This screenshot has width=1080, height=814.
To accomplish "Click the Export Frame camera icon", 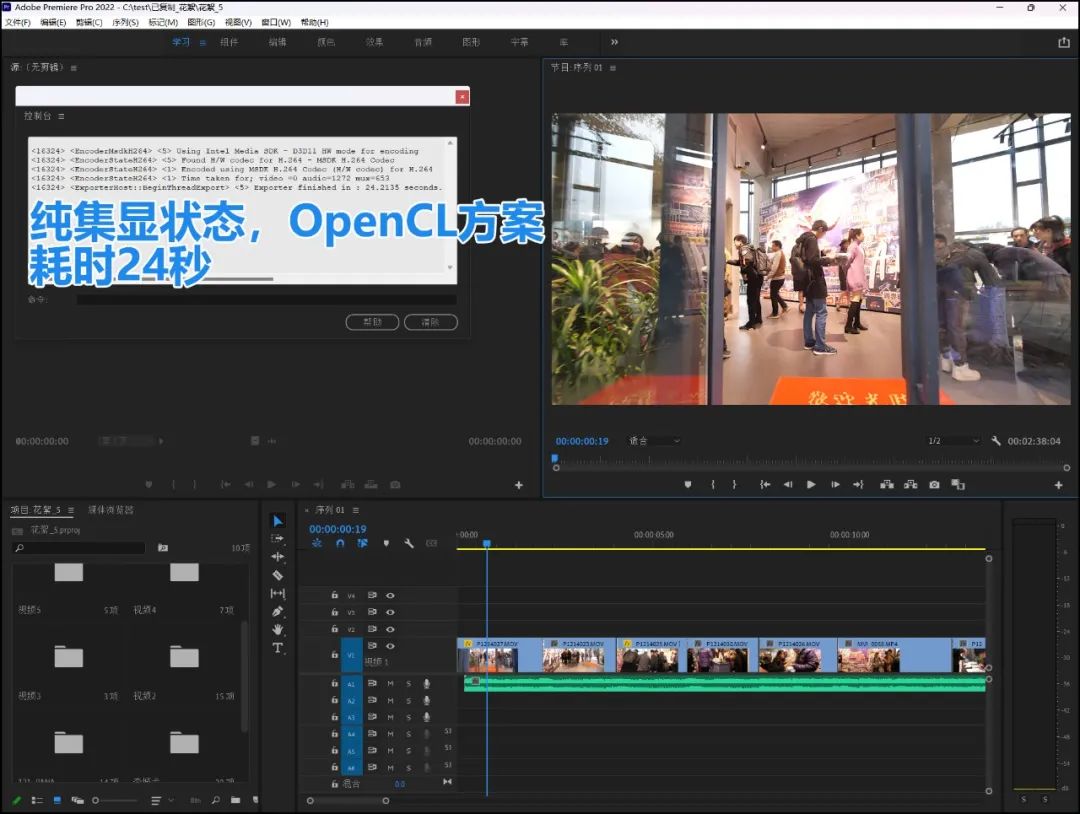I will coord(934,485).
